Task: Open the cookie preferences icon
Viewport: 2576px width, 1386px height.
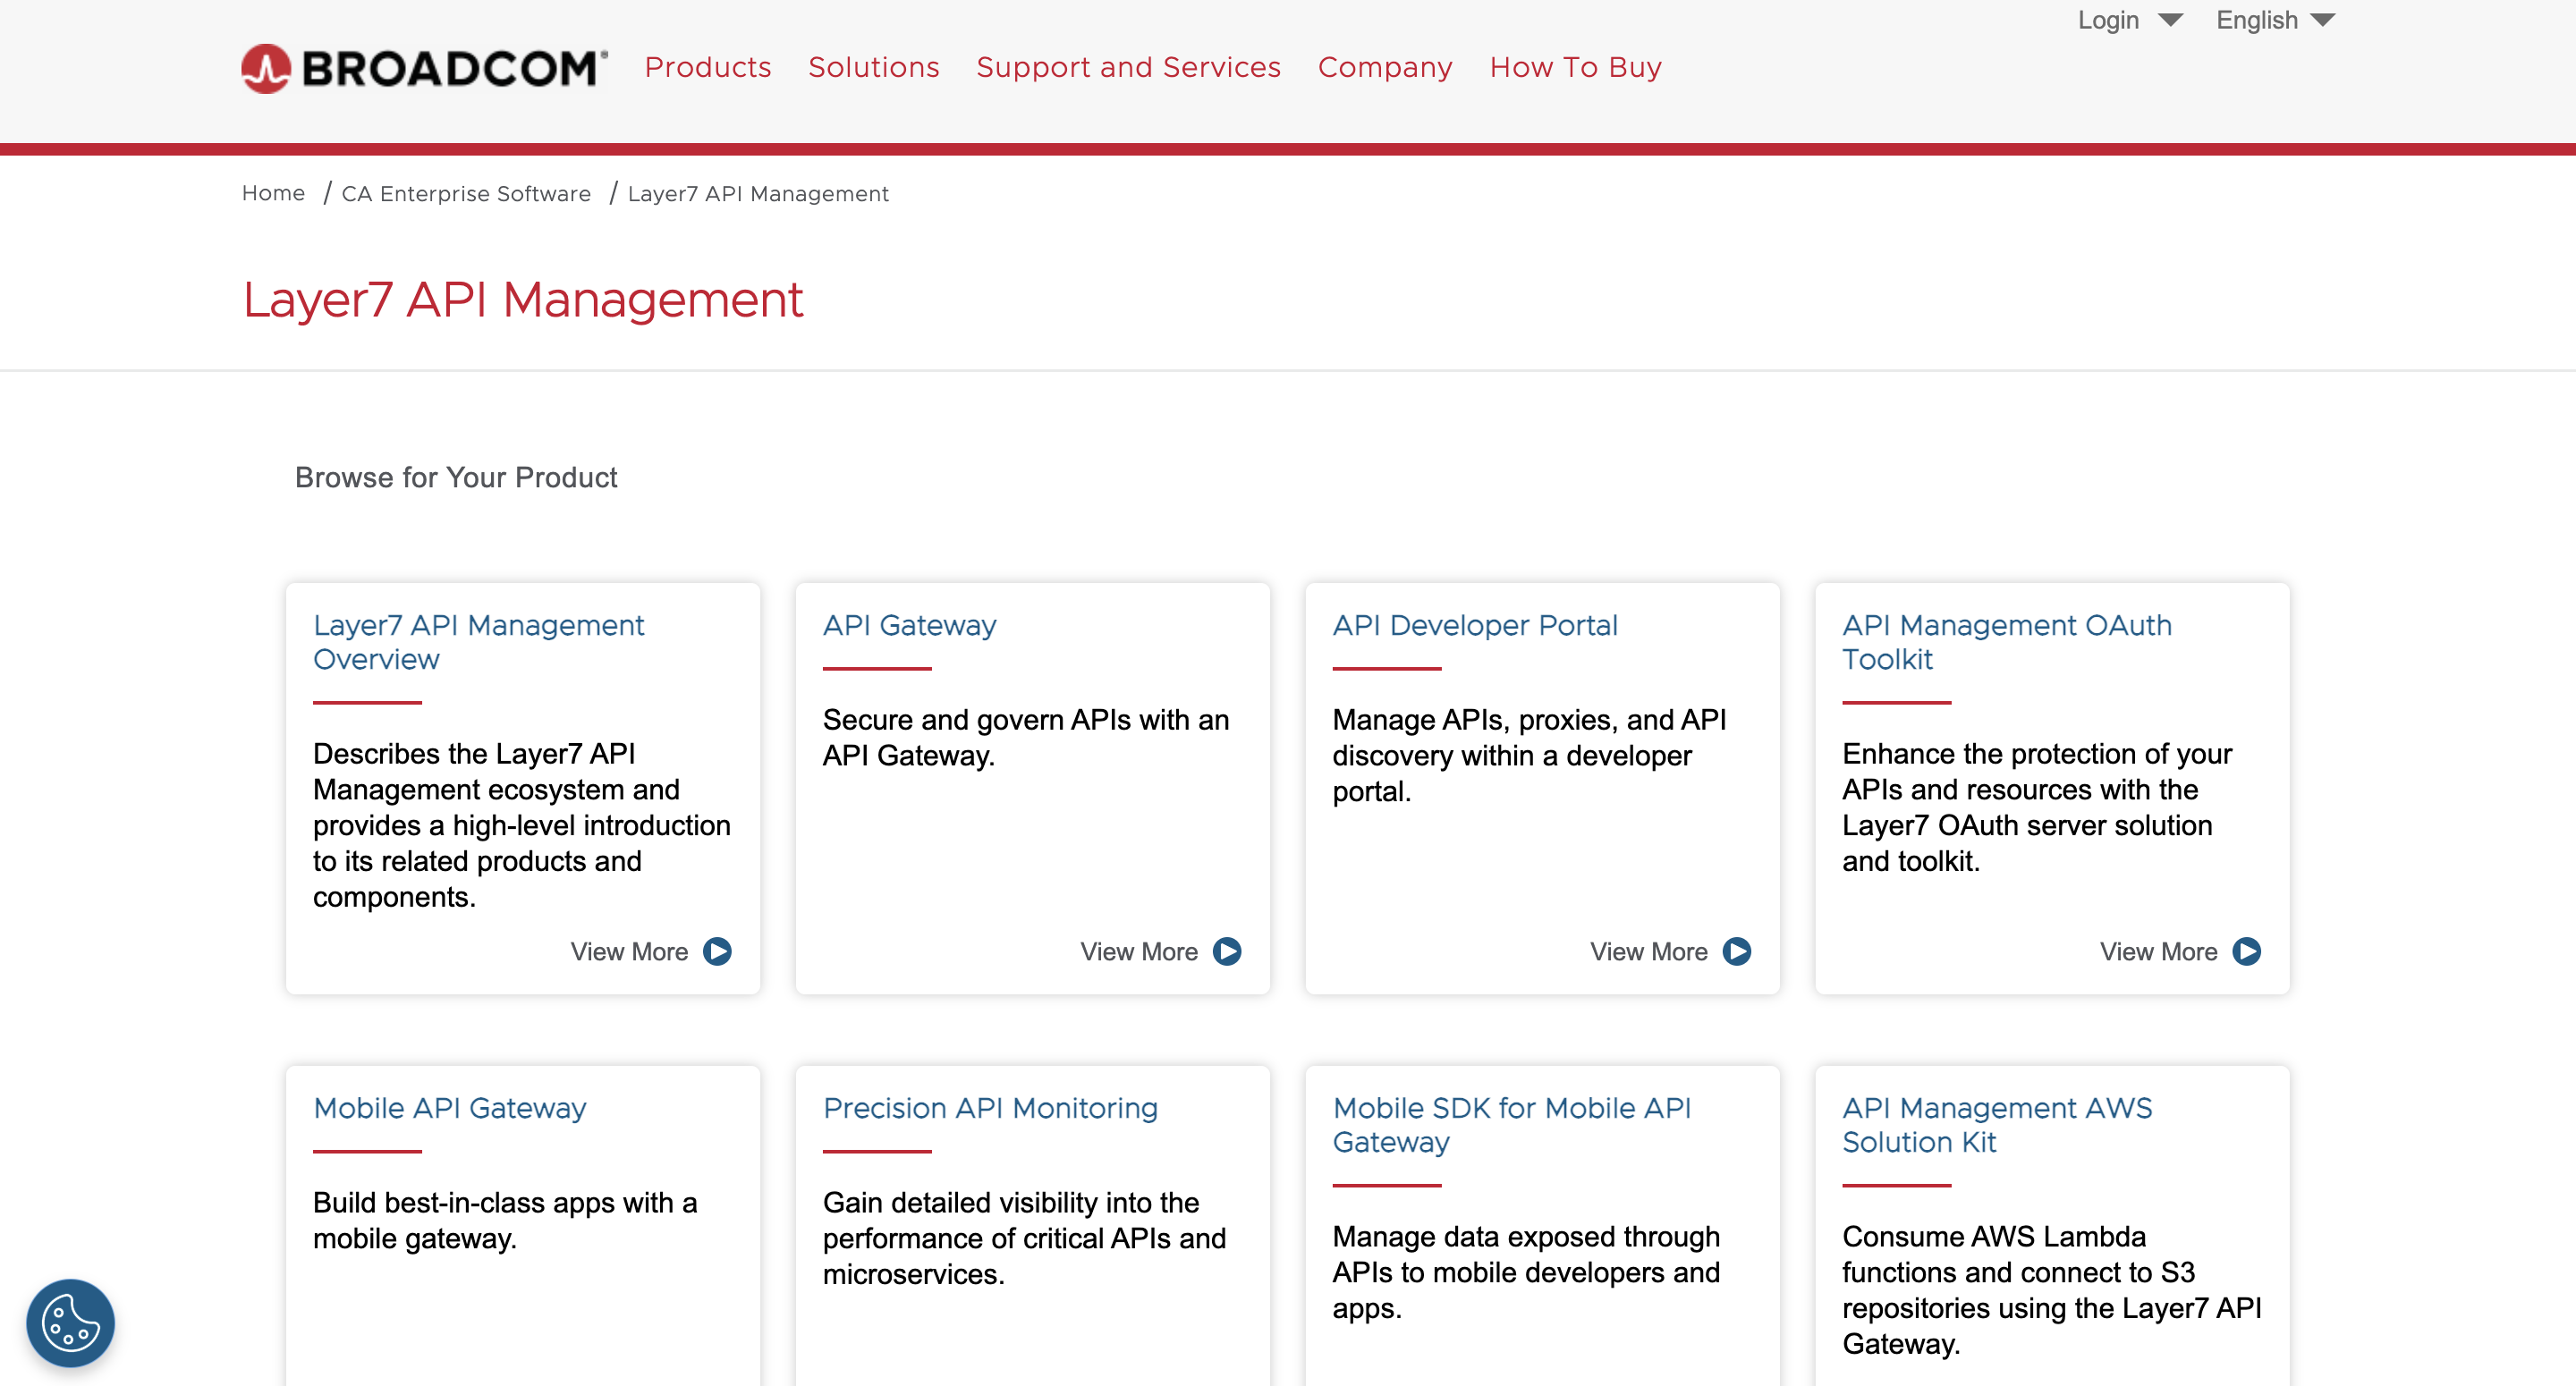Action: 70,1322
